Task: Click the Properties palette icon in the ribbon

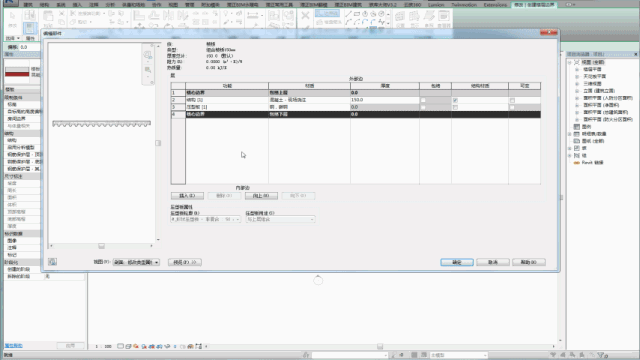Action: pos(29,28)
